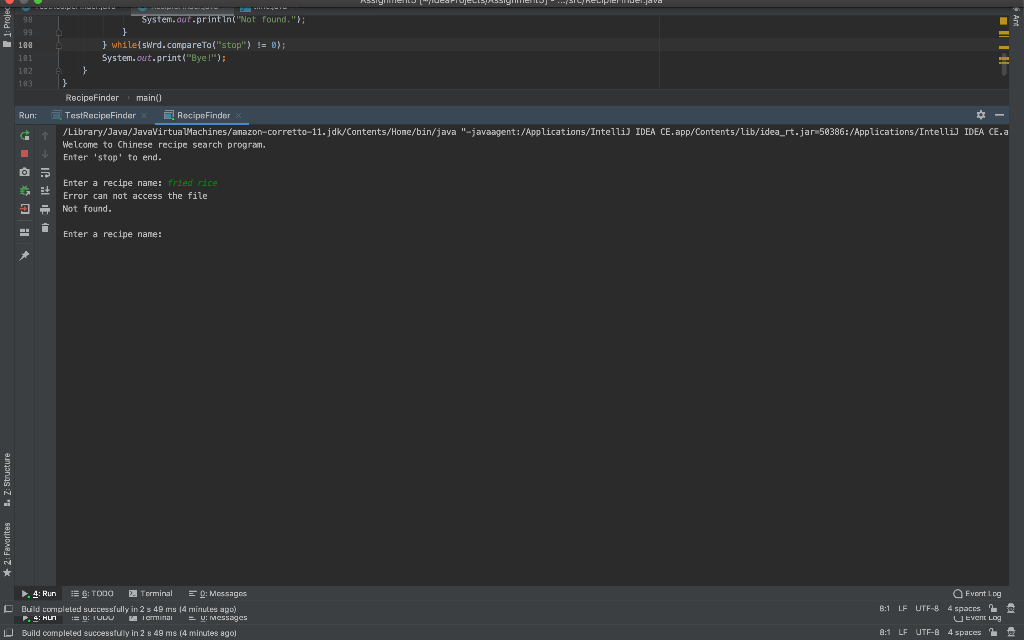Click yellow inspection warning indicator in editor
1024x640 pixels.
pos(1003,21)
